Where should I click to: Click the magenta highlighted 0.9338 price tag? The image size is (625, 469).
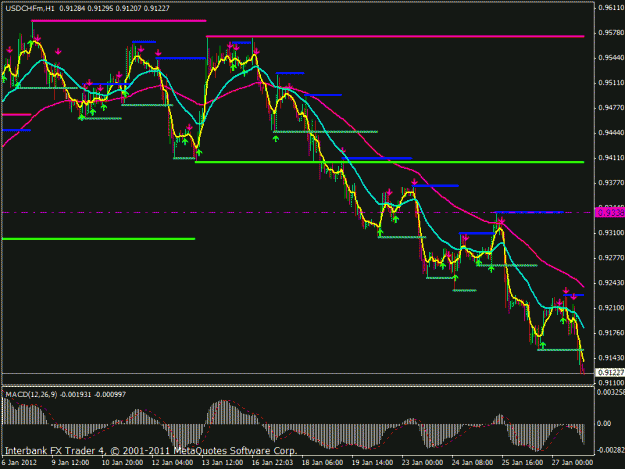point(610,212)
